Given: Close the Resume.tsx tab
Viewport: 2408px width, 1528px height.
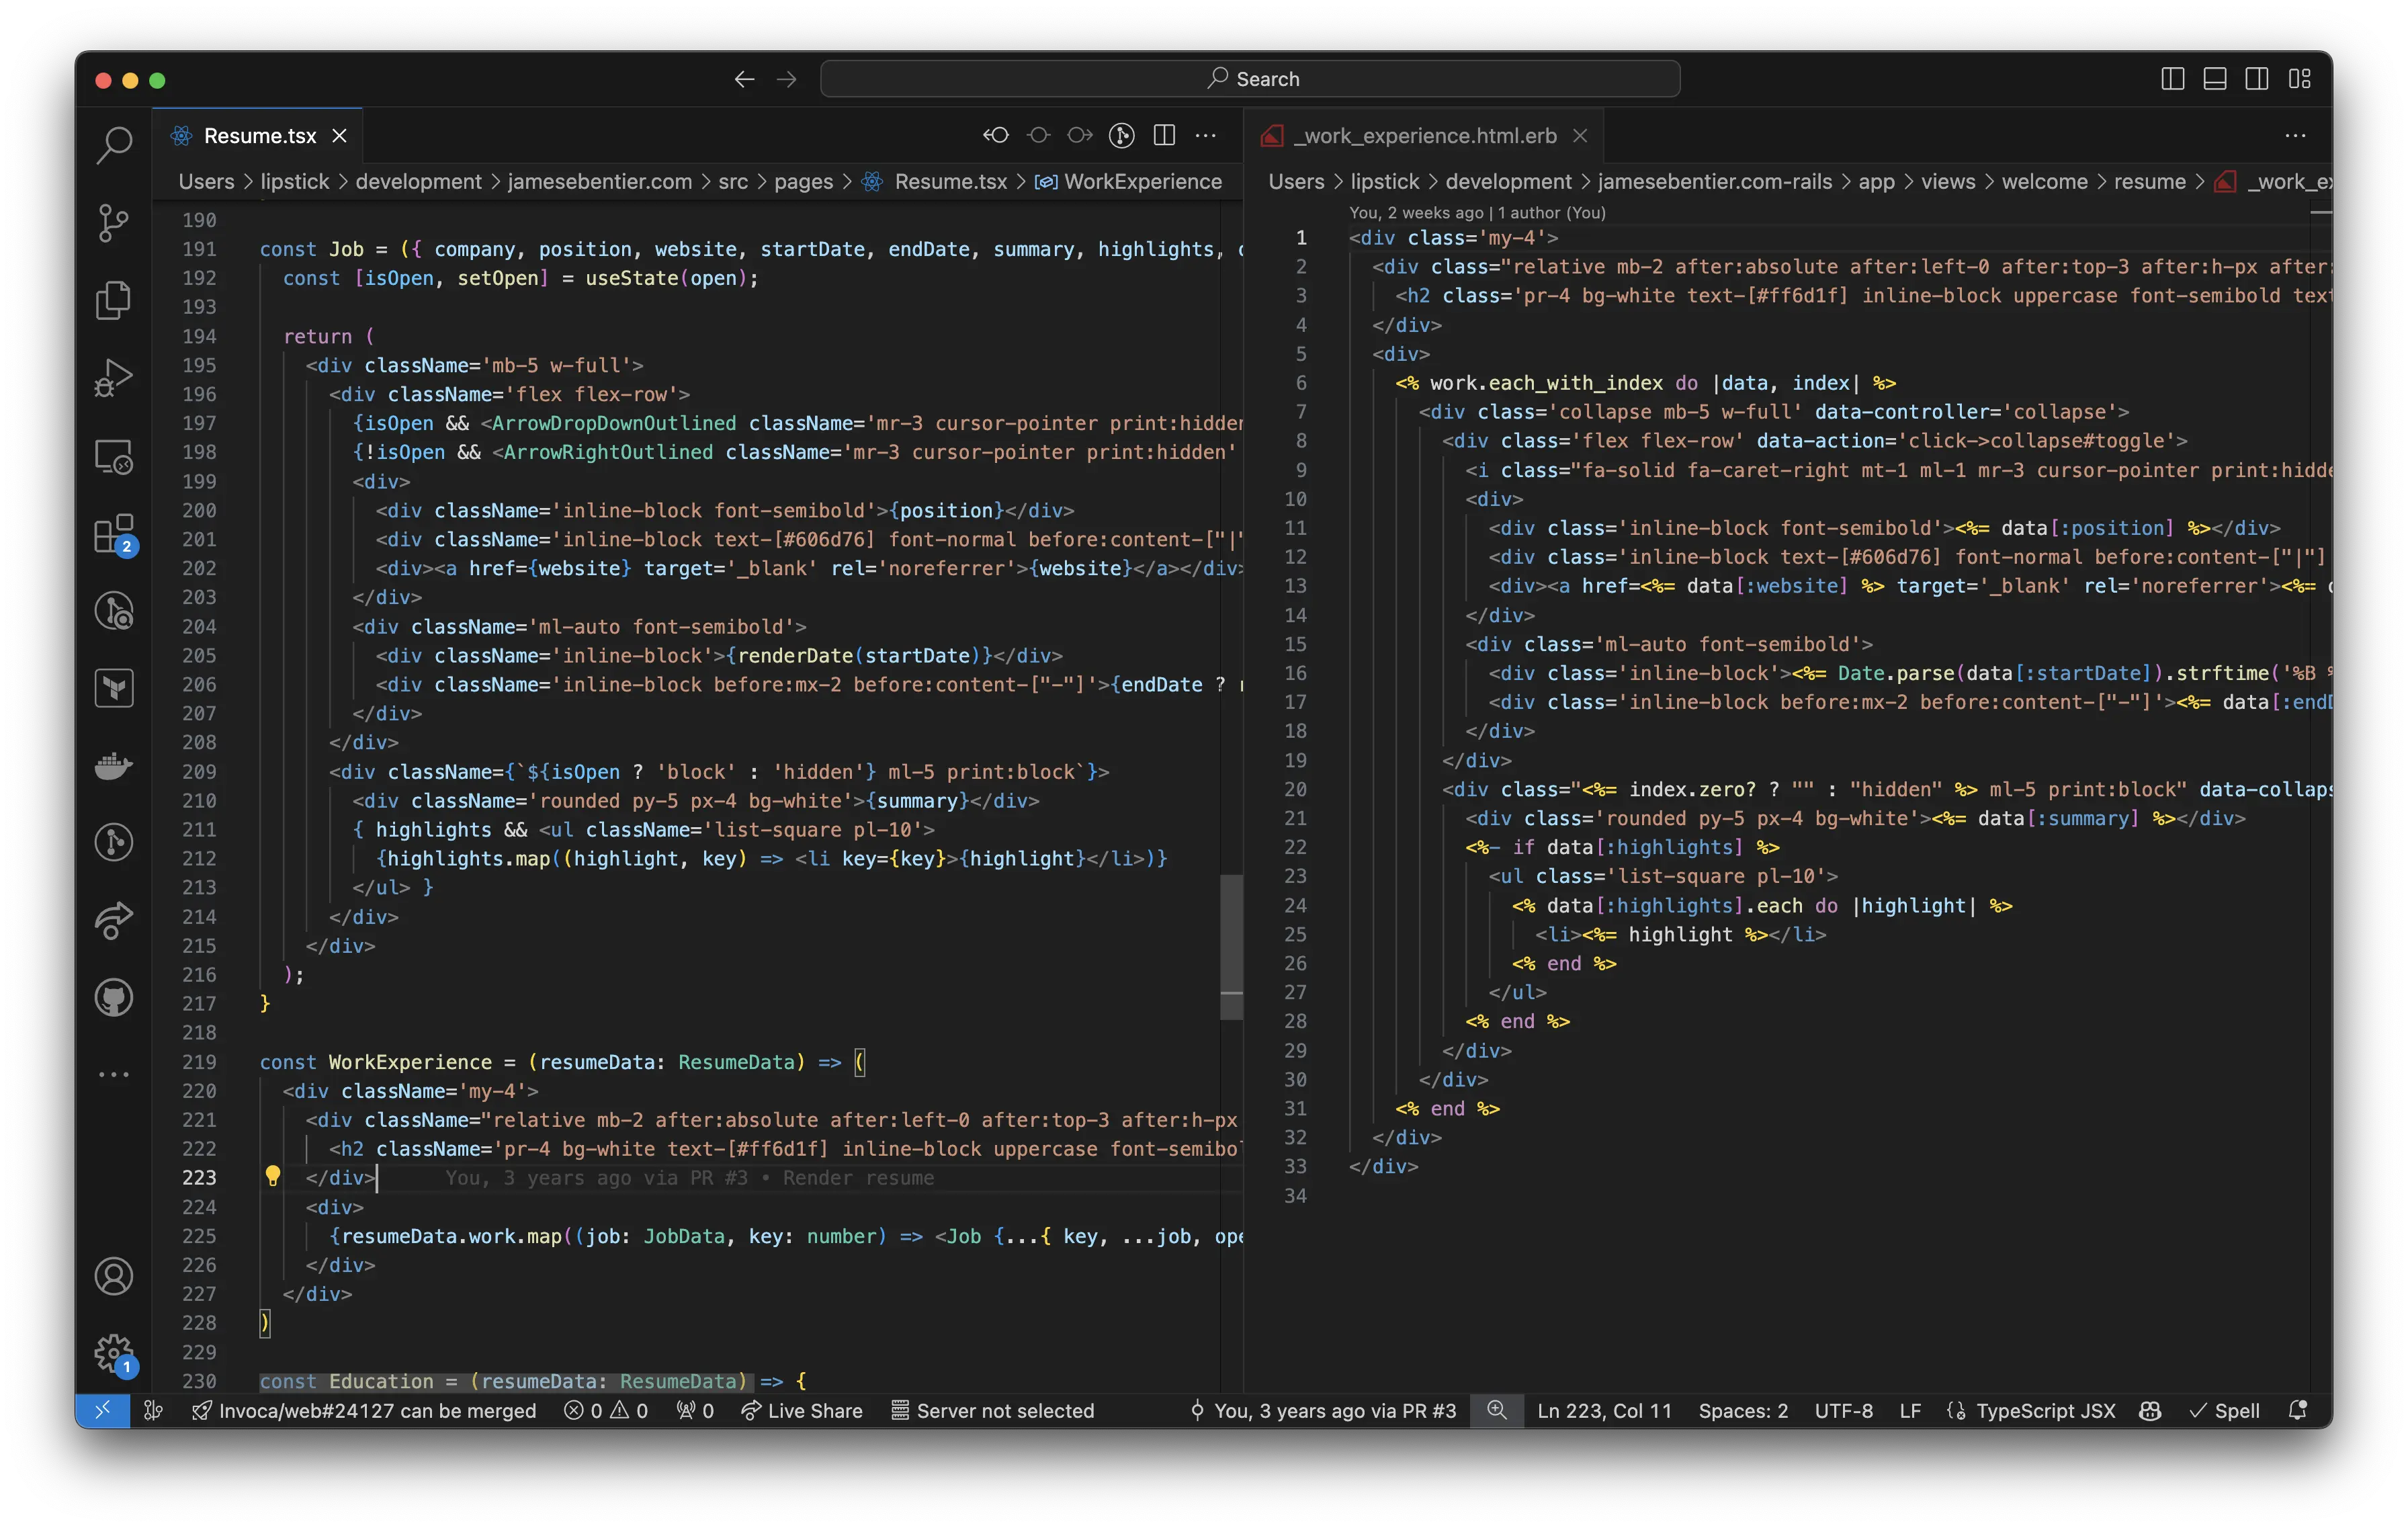Looking at the screenshot, I should [339, 135].
